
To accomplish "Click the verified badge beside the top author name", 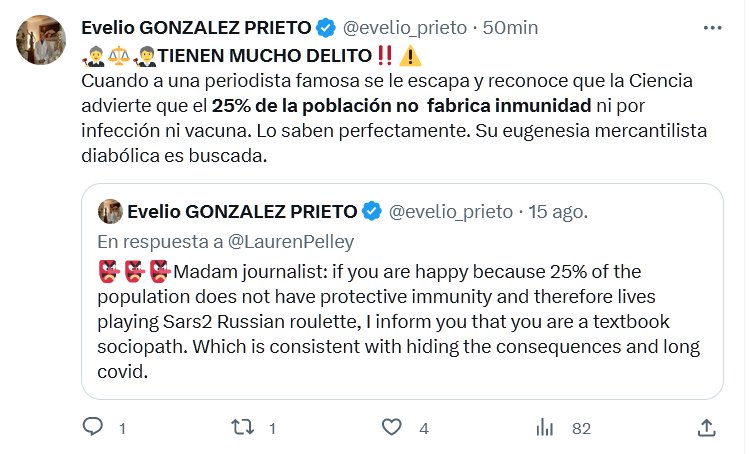I will coord(327,27).
